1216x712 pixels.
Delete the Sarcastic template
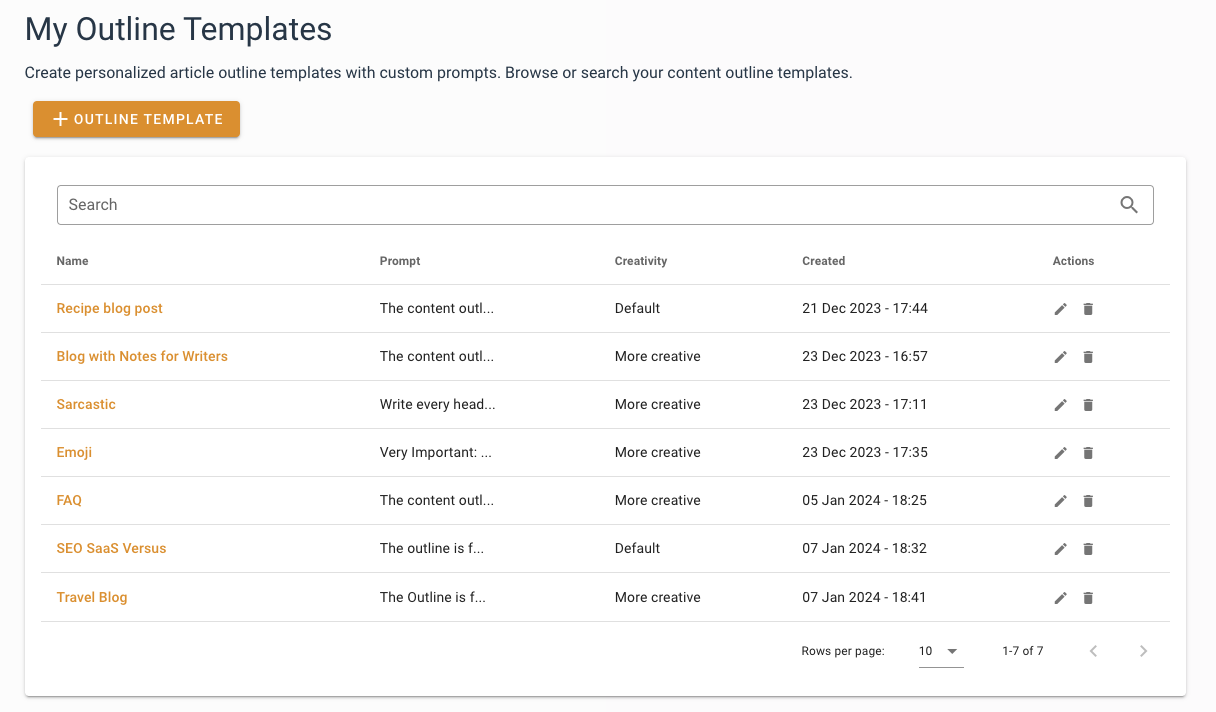(x=1088, y=404)
